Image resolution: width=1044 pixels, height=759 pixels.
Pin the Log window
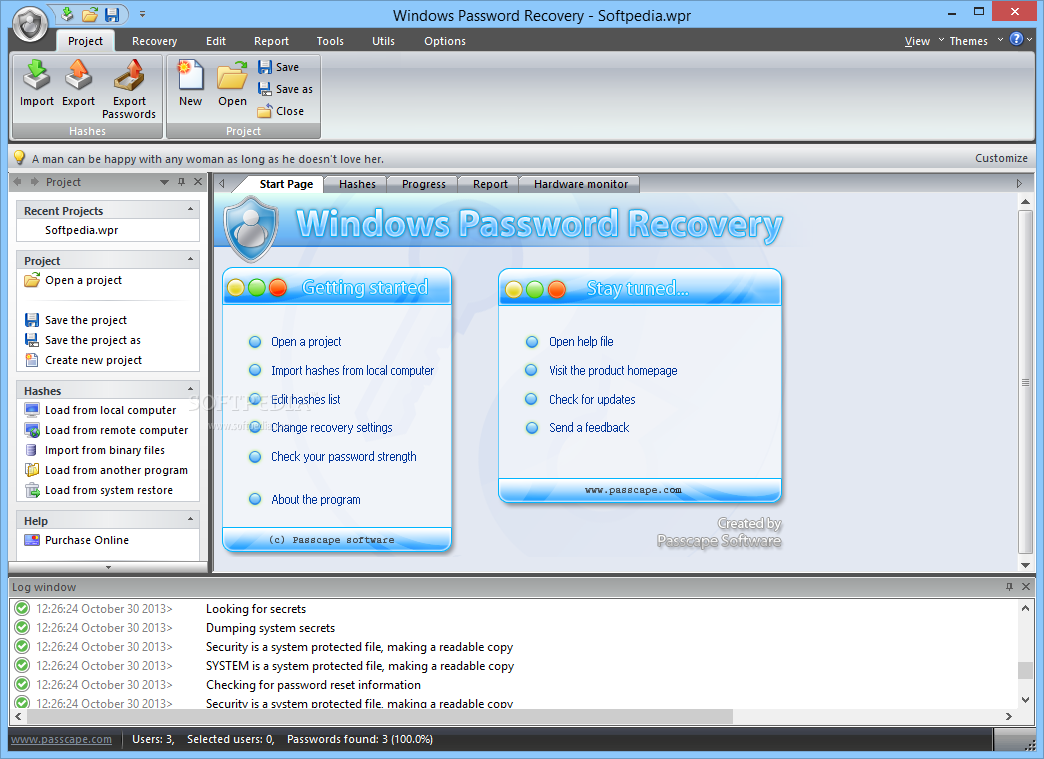[x=1009, y=587]
